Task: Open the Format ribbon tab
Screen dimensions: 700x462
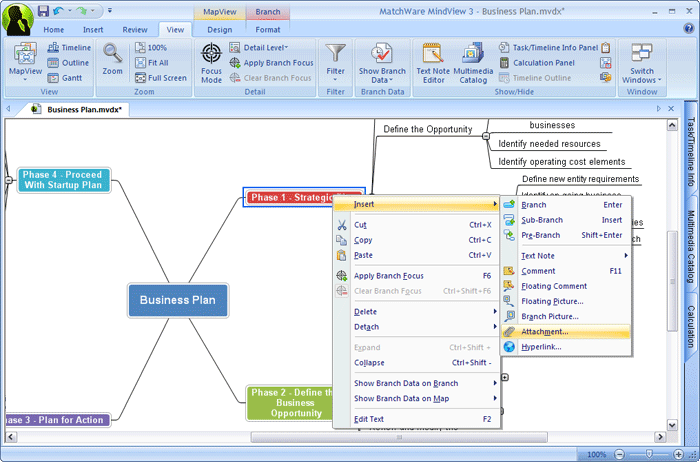Action: pos(268,29)
